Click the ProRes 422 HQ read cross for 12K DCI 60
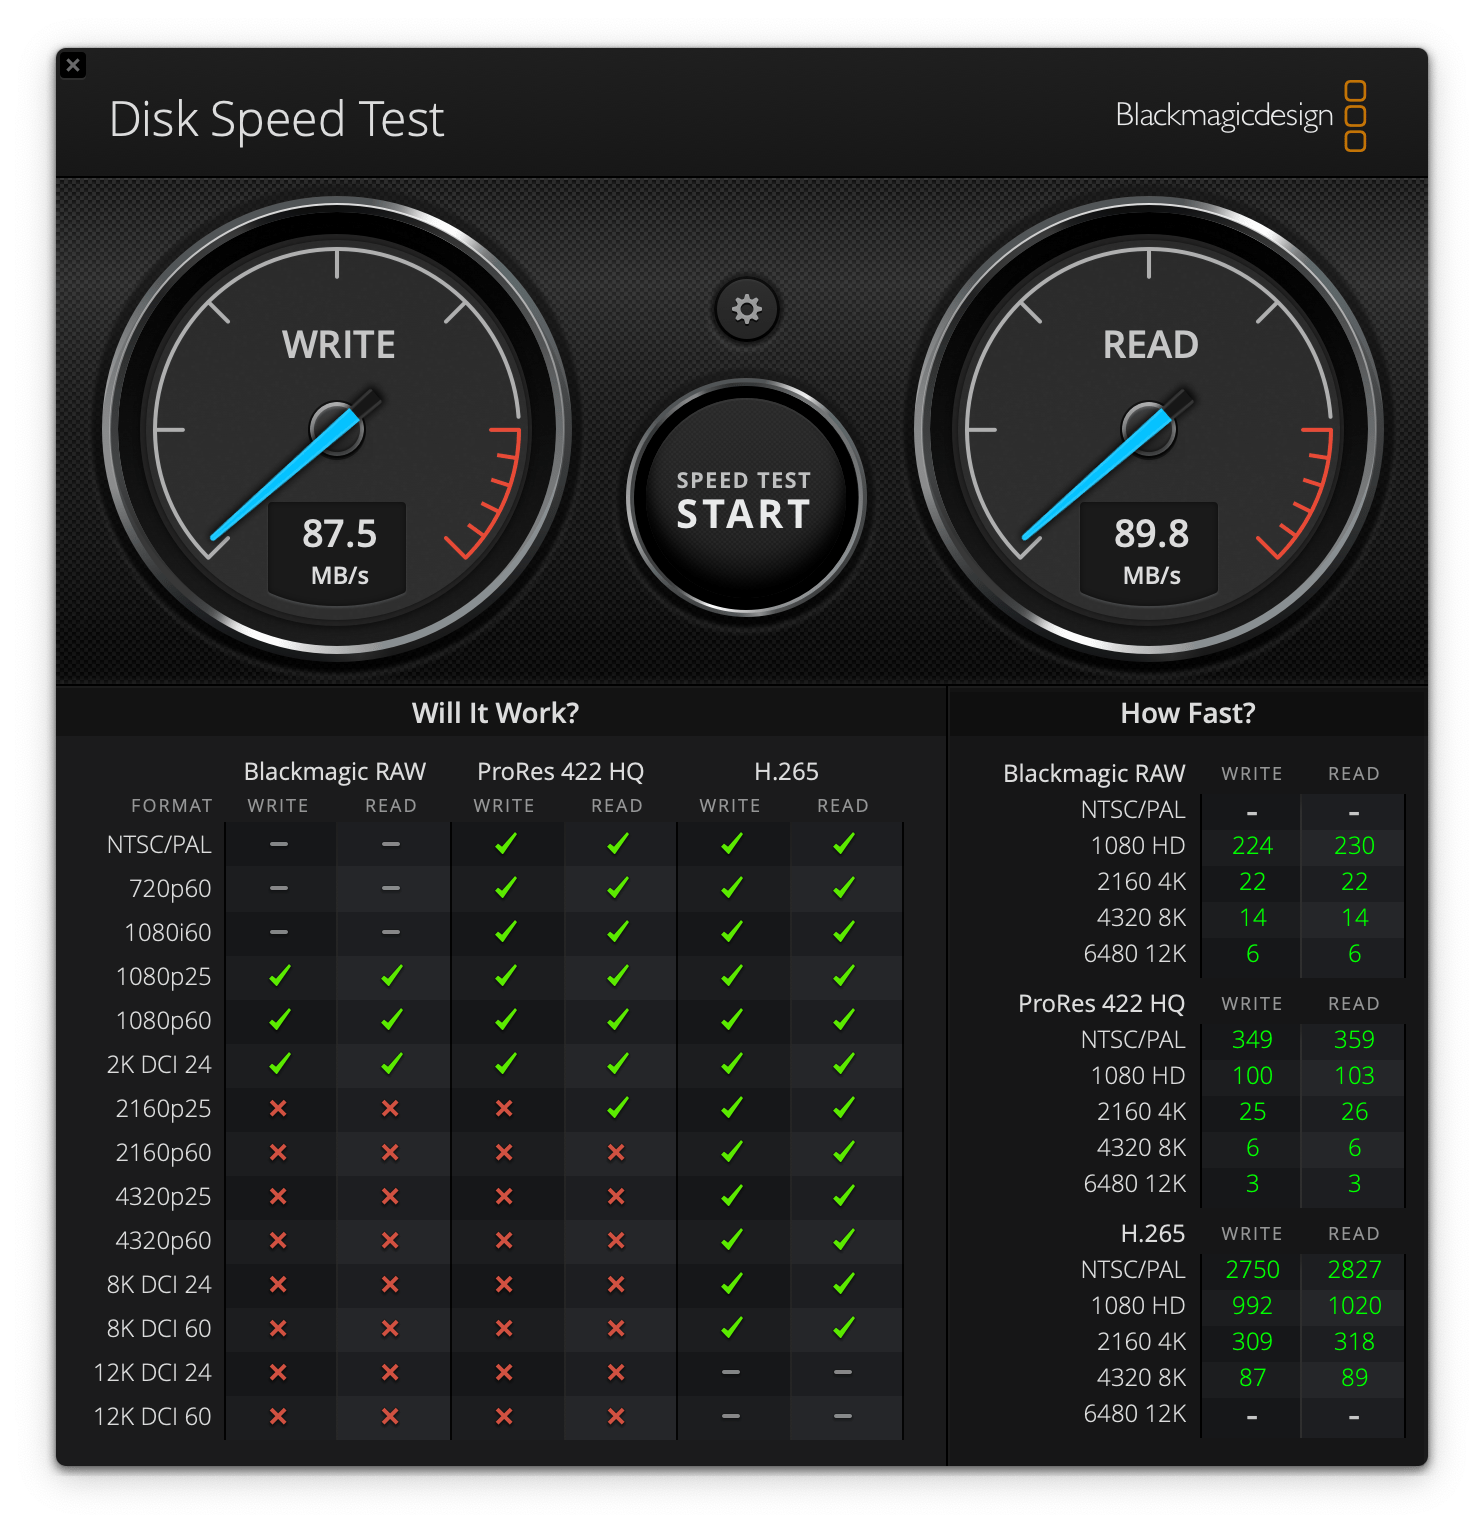Image resolution: width=1484 pixels, height=1530 pixels. (616, 1416)
